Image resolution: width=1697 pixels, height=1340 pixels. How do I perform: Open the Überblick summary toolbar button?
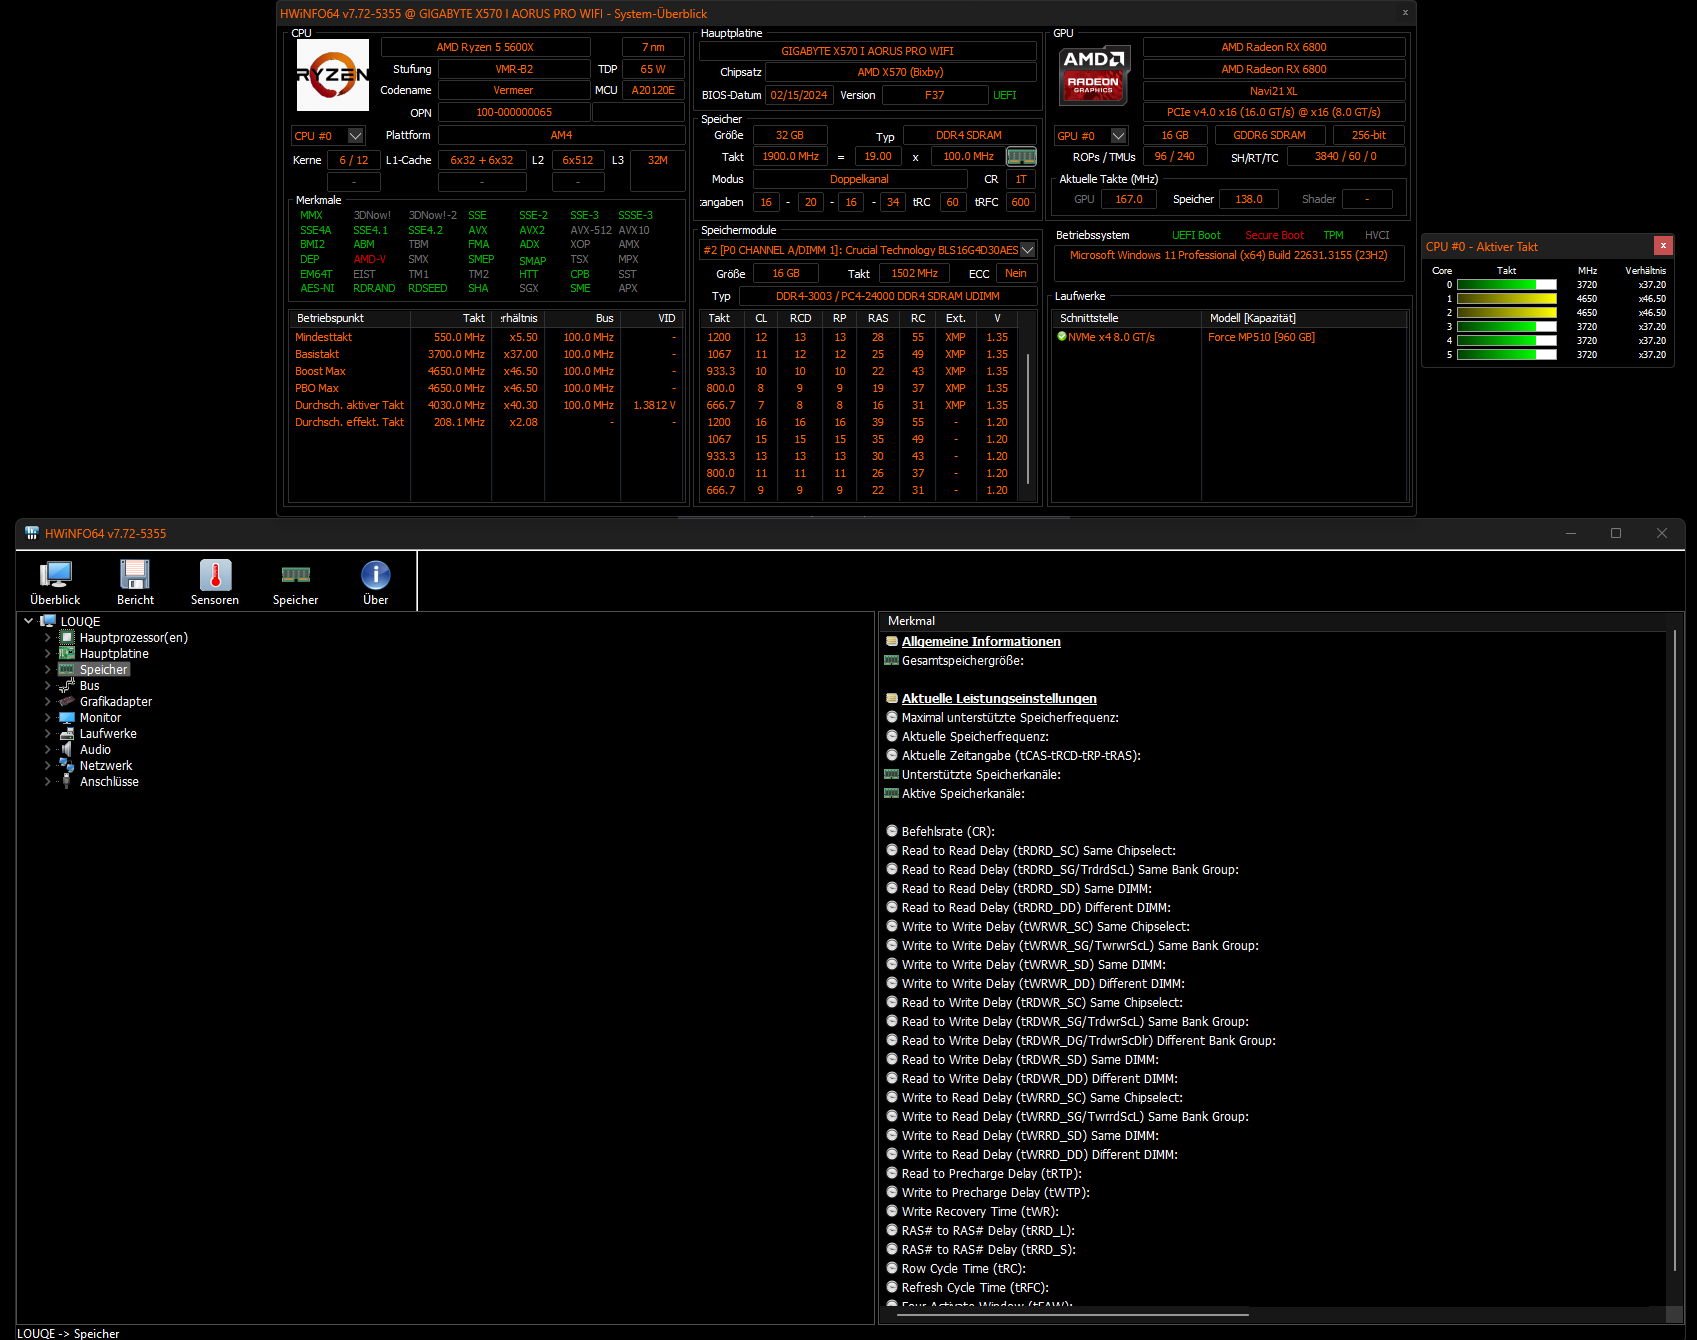[x=55, y=582]
